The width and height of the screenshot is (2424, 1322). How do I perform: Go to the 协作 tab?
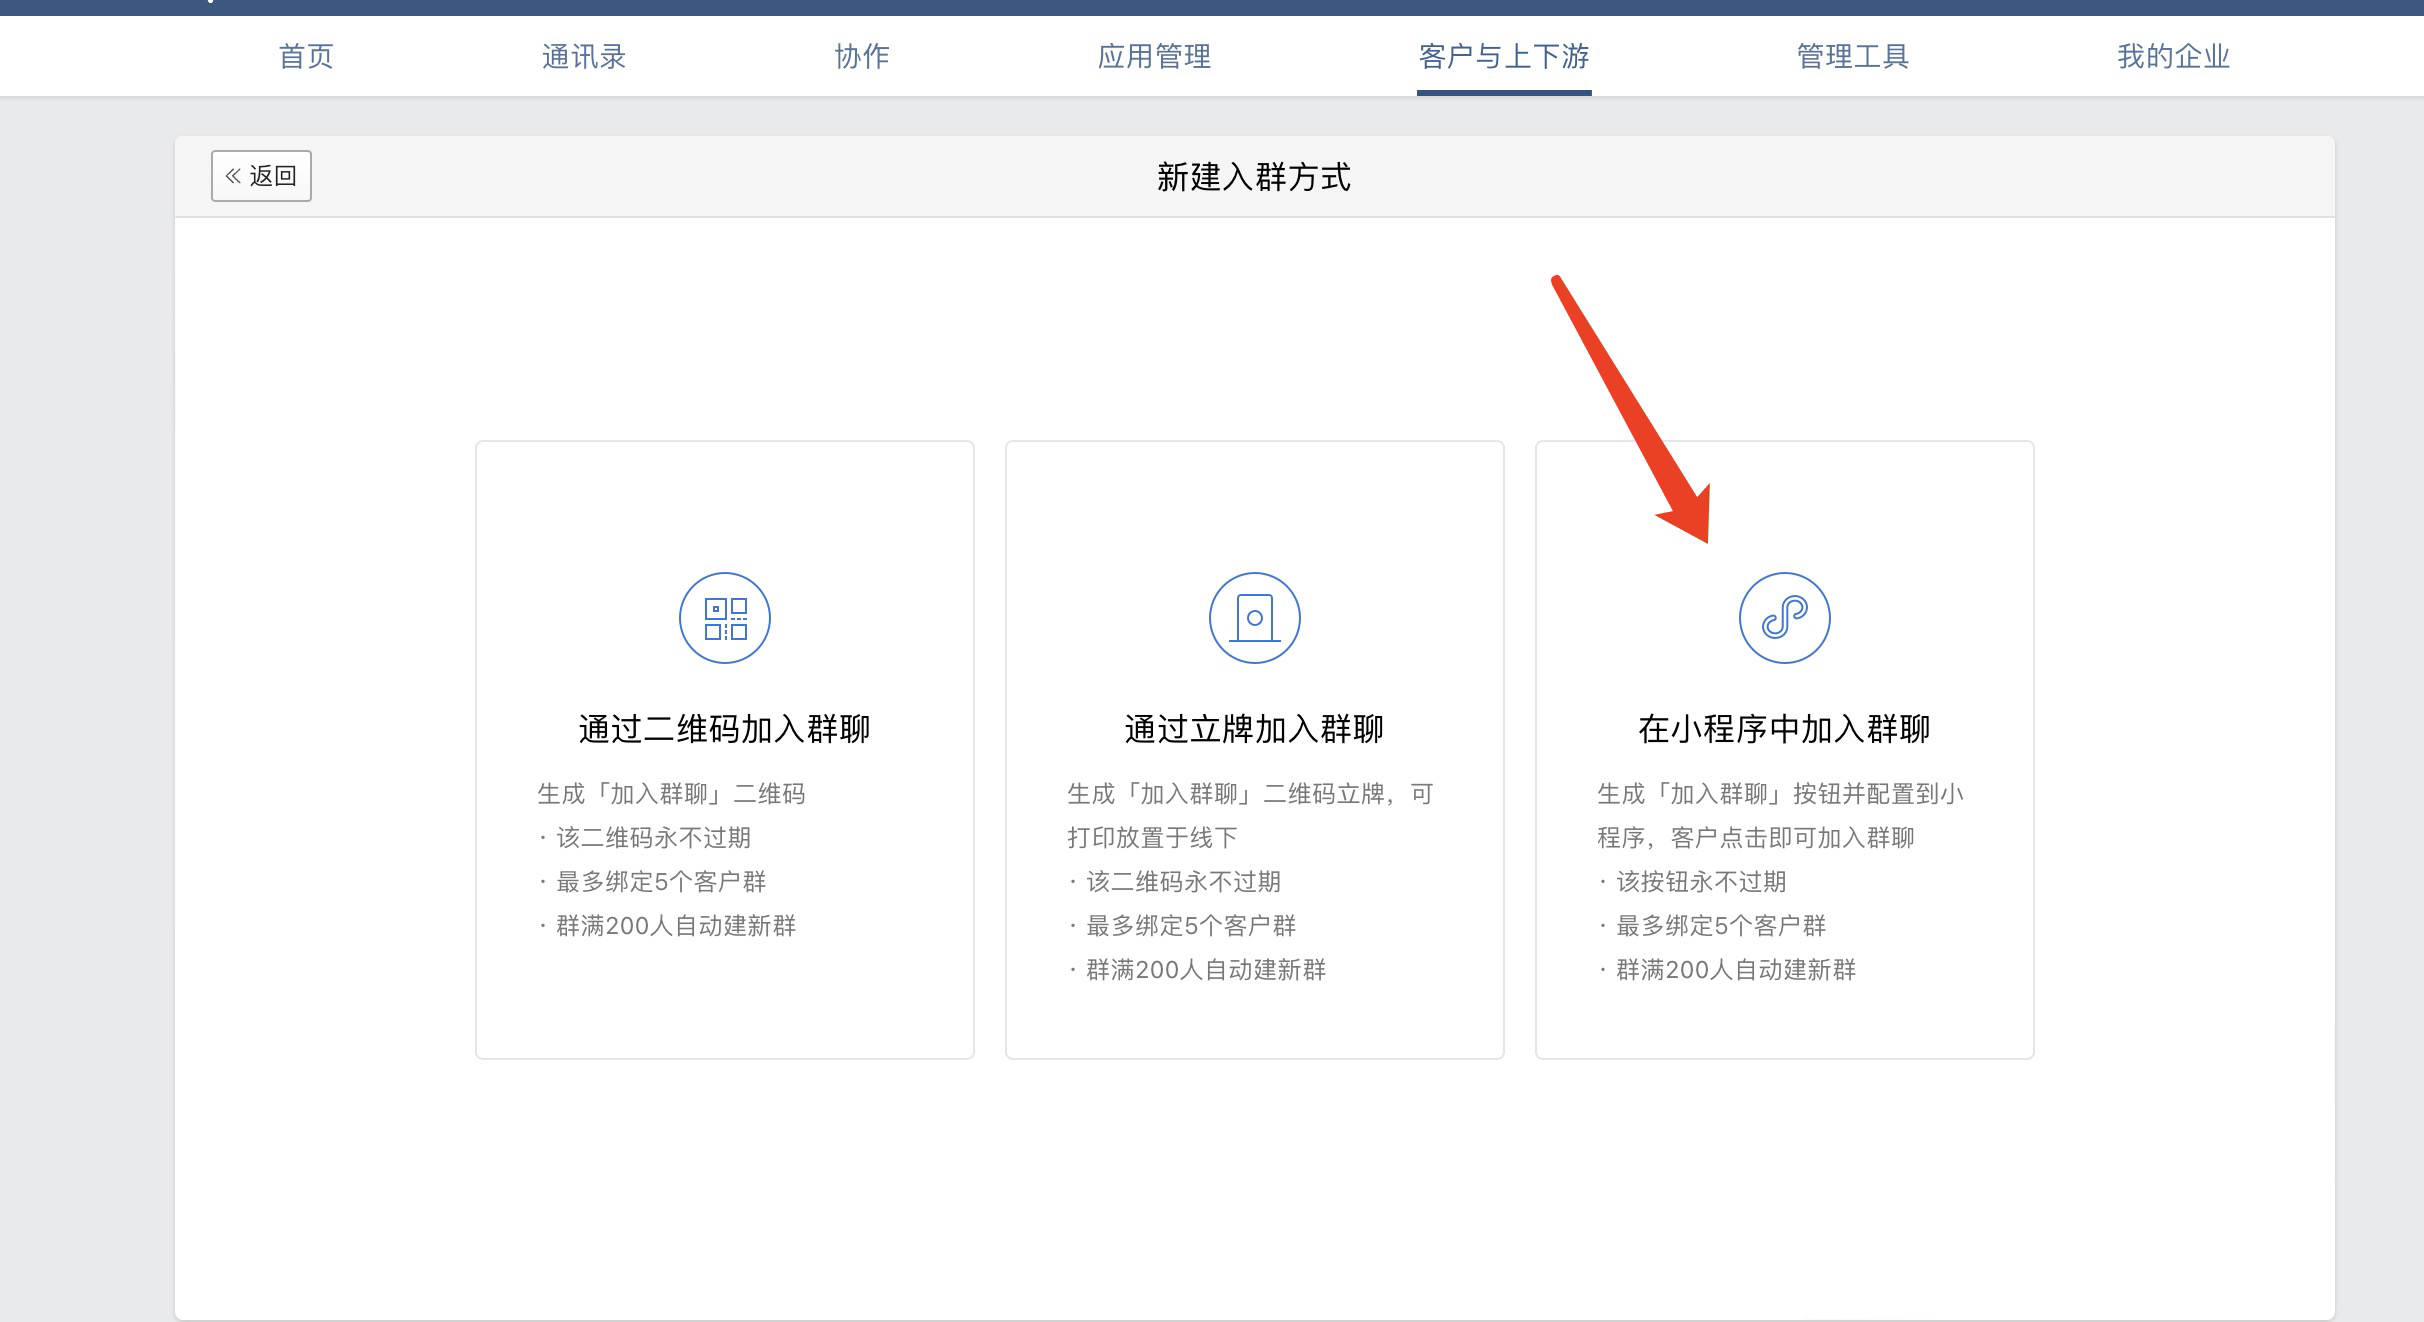862,56
